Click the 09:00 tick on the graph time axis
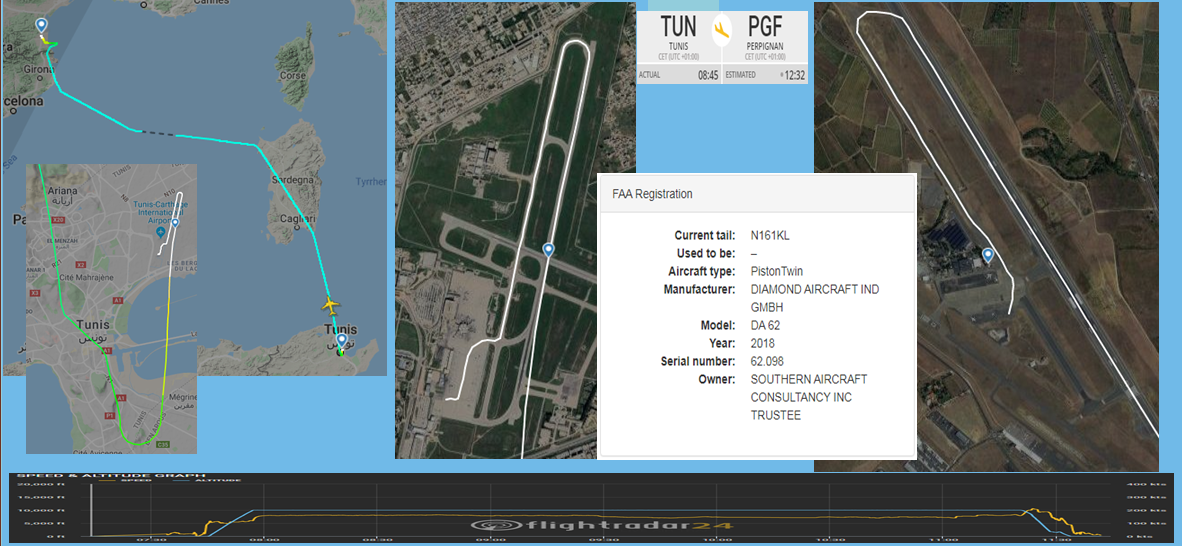Viewport: 1182px width, 546px height. pyautogui.click(x=491, y=539)
